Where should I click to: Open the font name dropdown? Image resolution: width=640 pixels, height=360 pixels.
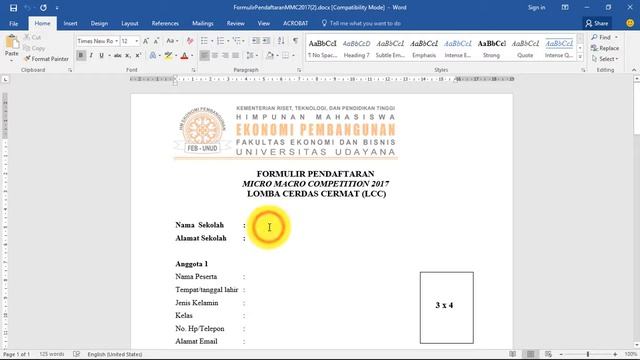pos(116,41)
